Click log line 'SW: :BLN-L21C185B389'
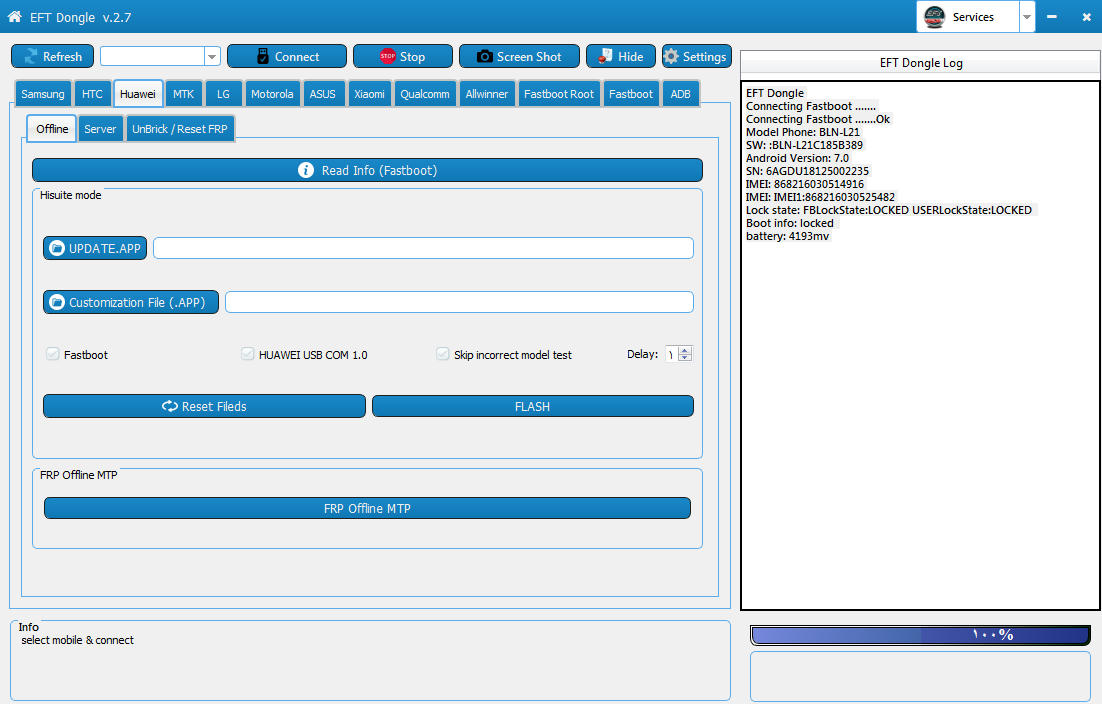This screenshot has height=704, width=1102. click(x=804, y=145)
